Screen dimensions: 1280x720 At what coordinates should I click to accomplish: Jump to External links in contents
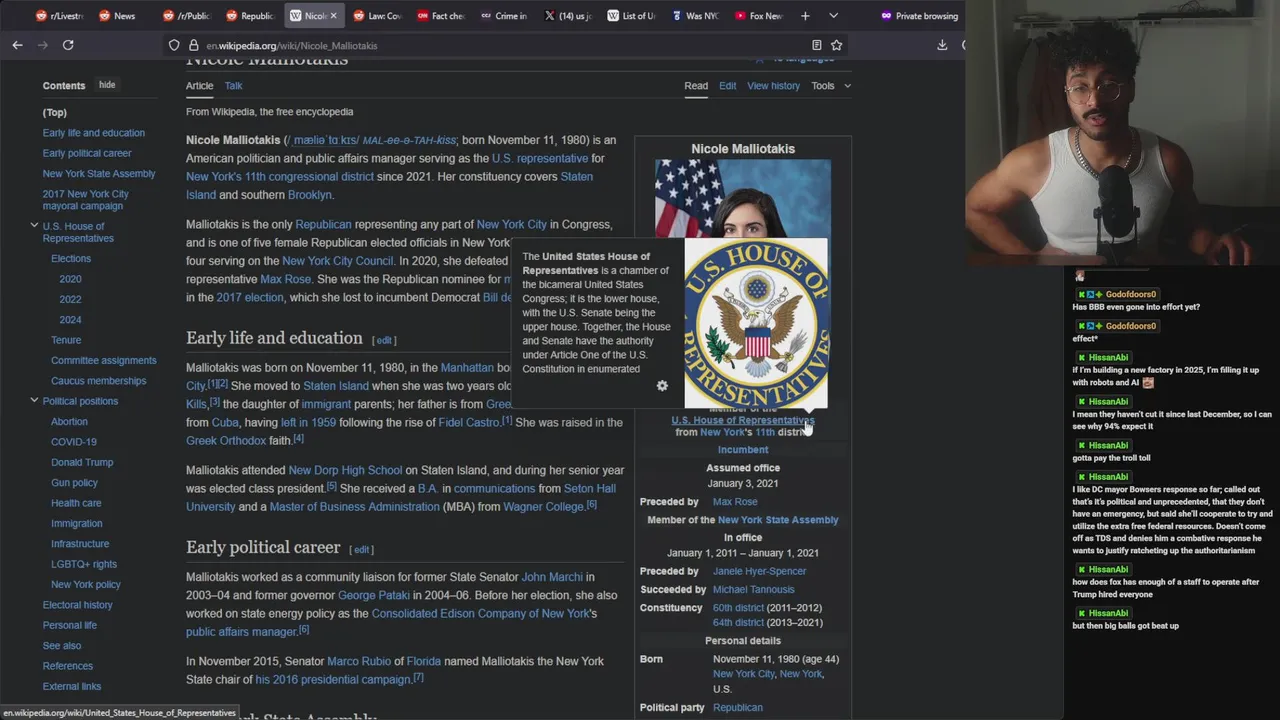pyautogui.click(x=72, y=687)
